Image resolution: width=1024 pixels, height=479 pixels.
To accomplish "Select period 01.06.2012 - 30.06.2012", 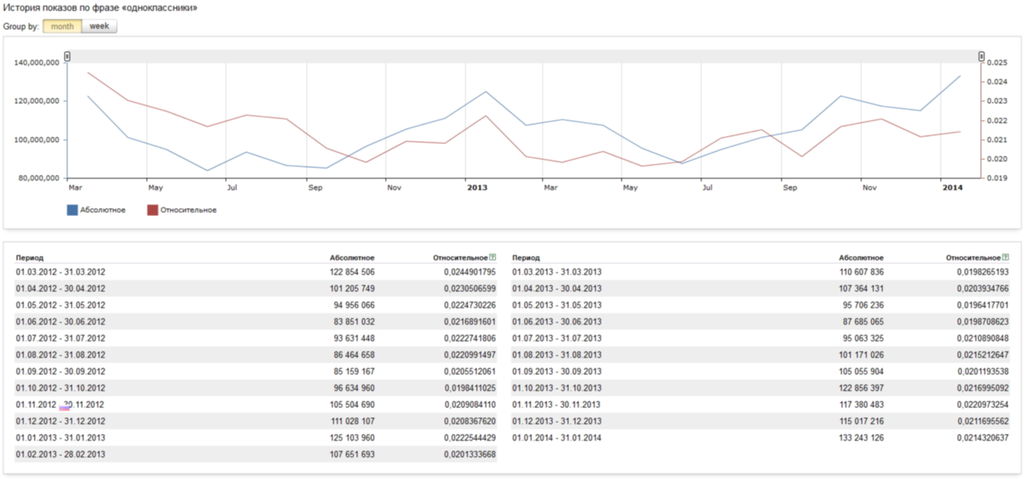I will (x=61, y=322).
